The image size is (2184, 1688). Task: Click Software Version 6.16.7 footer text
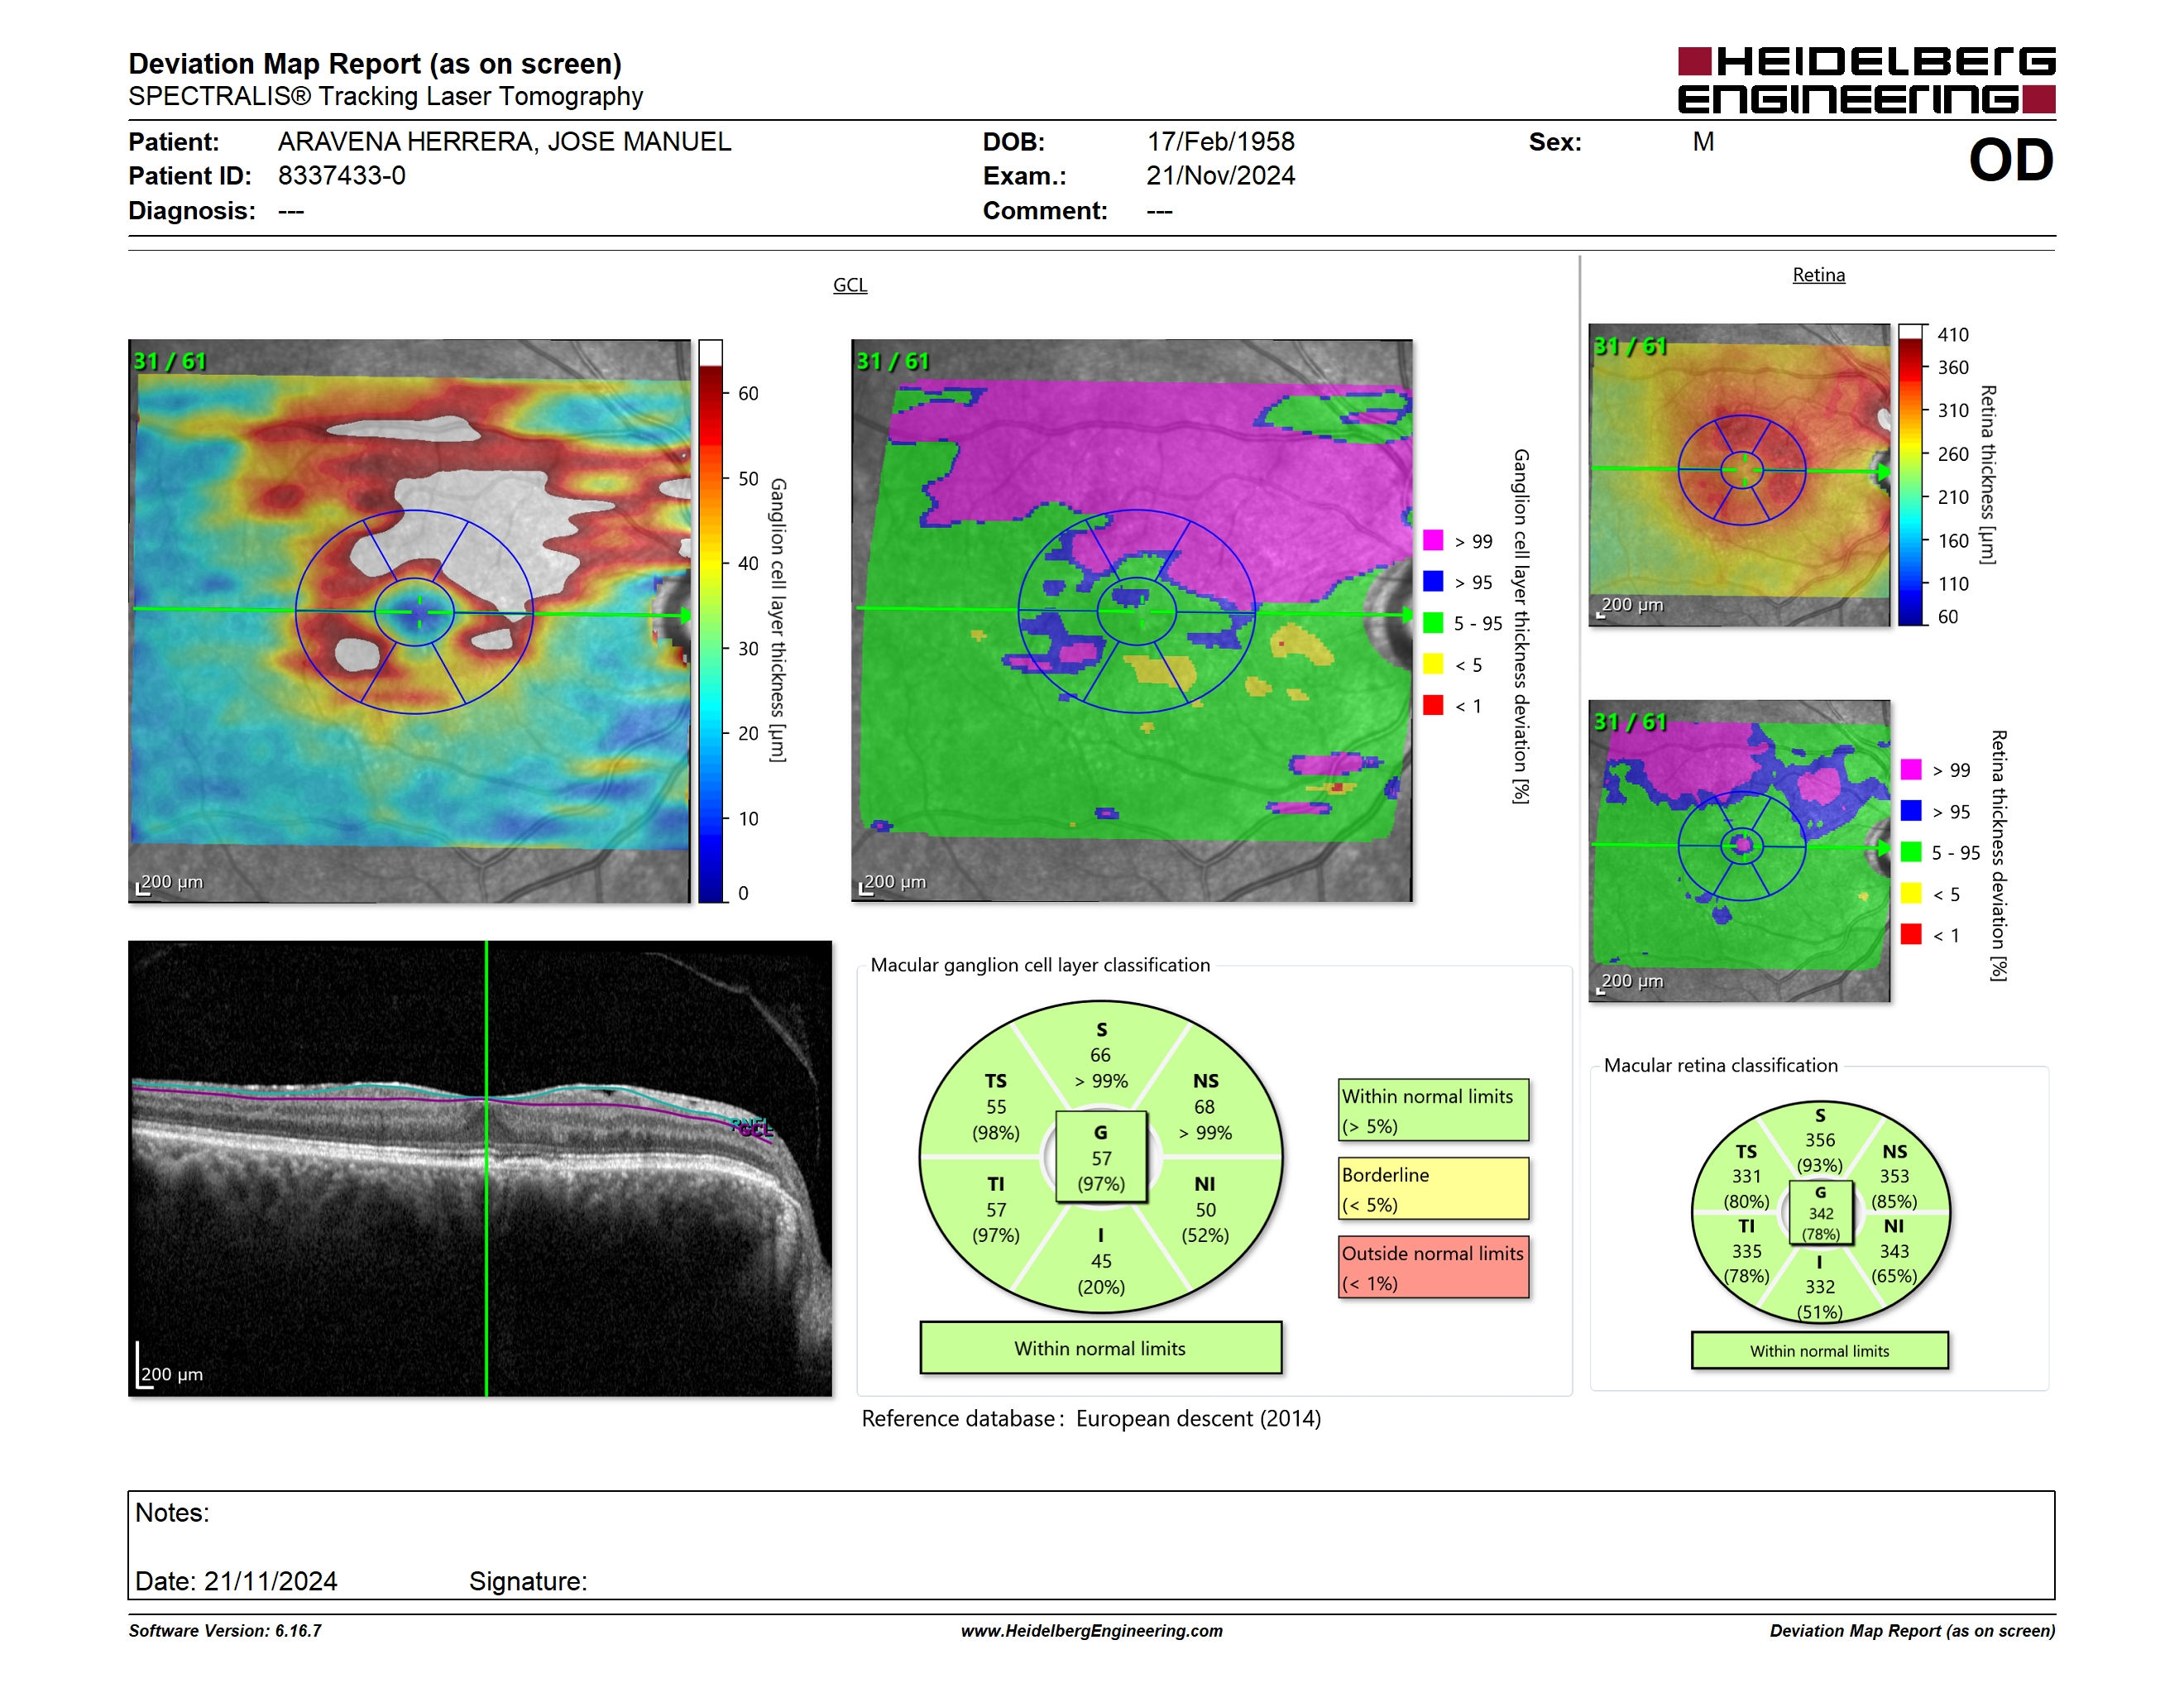[225, 1631]
